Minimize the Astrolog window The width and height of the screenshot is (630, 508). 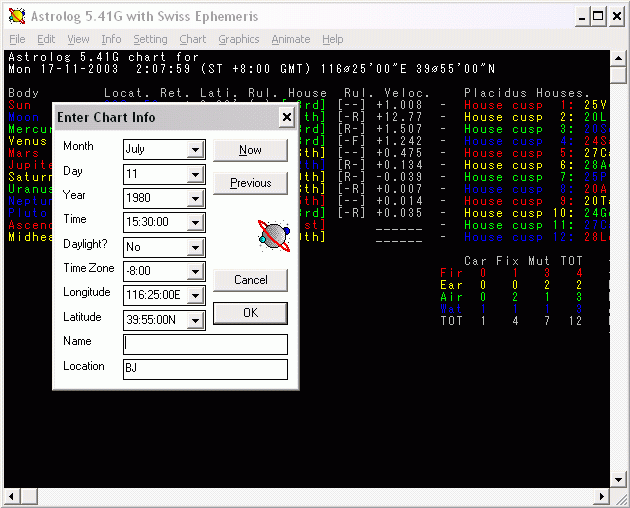coord(581,17)
